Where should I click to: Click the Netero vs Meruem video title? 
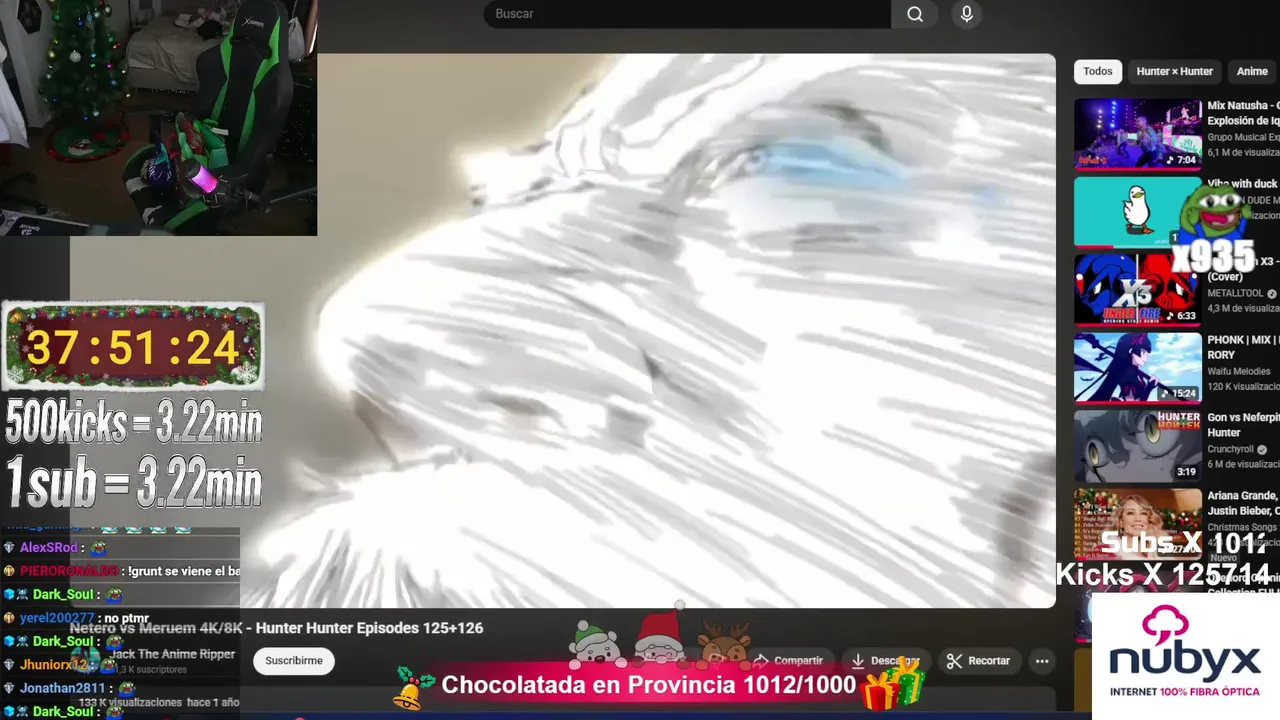[x=276, y=628]
